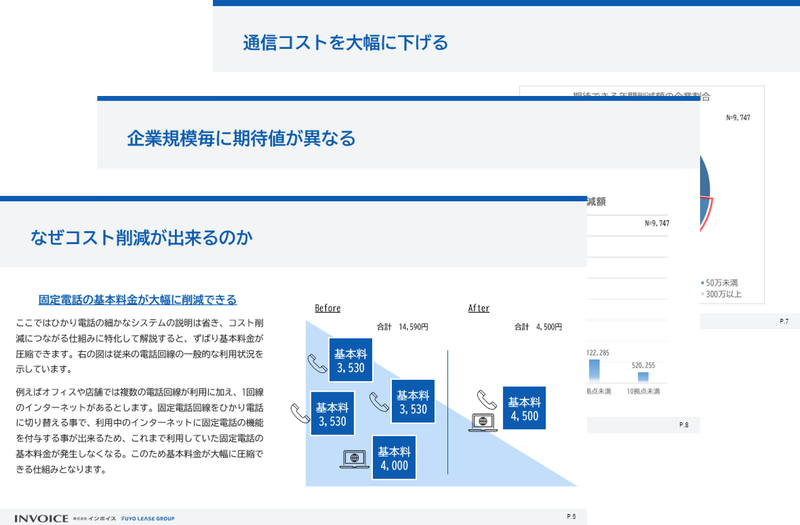This screenshot has width=800, height=525.
Task: Select the 基本料 4,500 box
Action: click(x=524, y=408)
